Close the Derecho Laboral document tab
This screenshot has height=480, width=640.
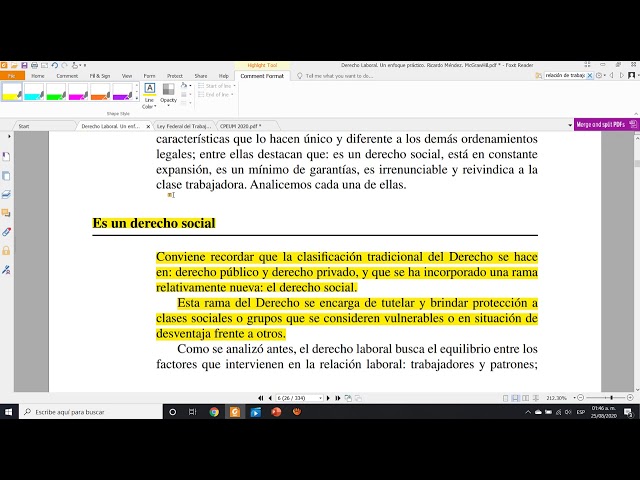coord(148,126)
